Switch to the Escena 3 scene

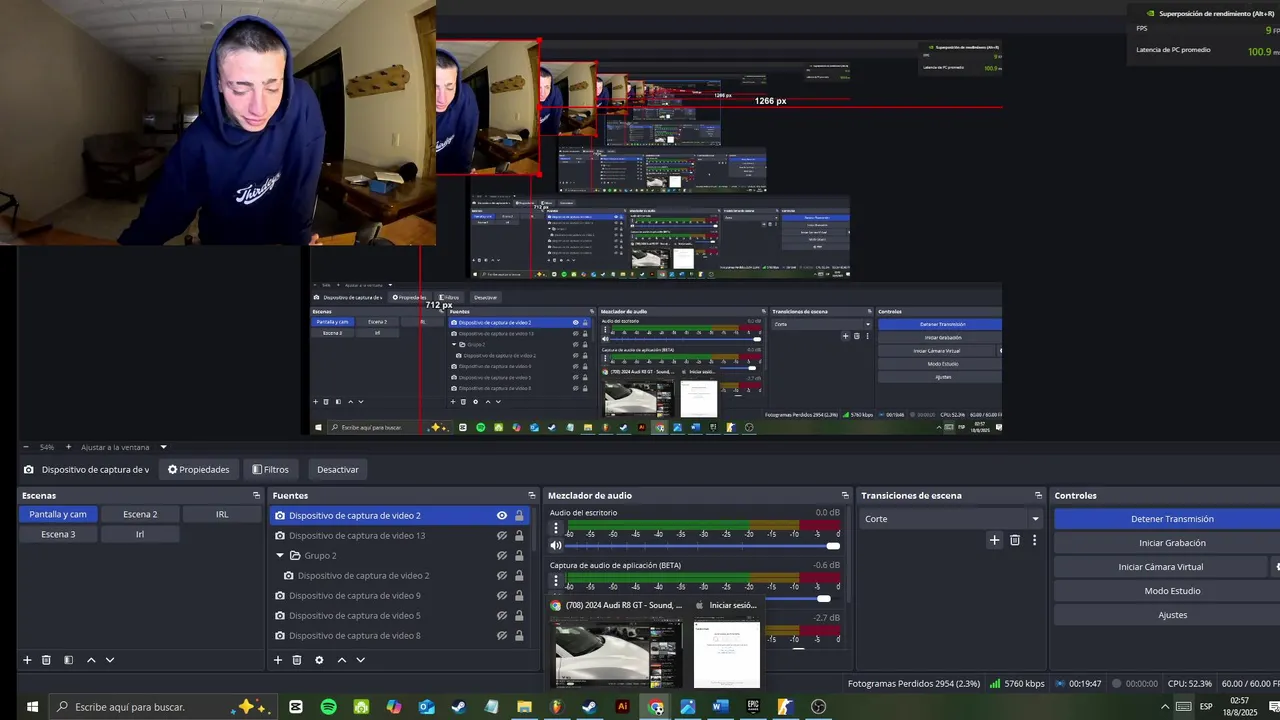(x=58, y=534)
